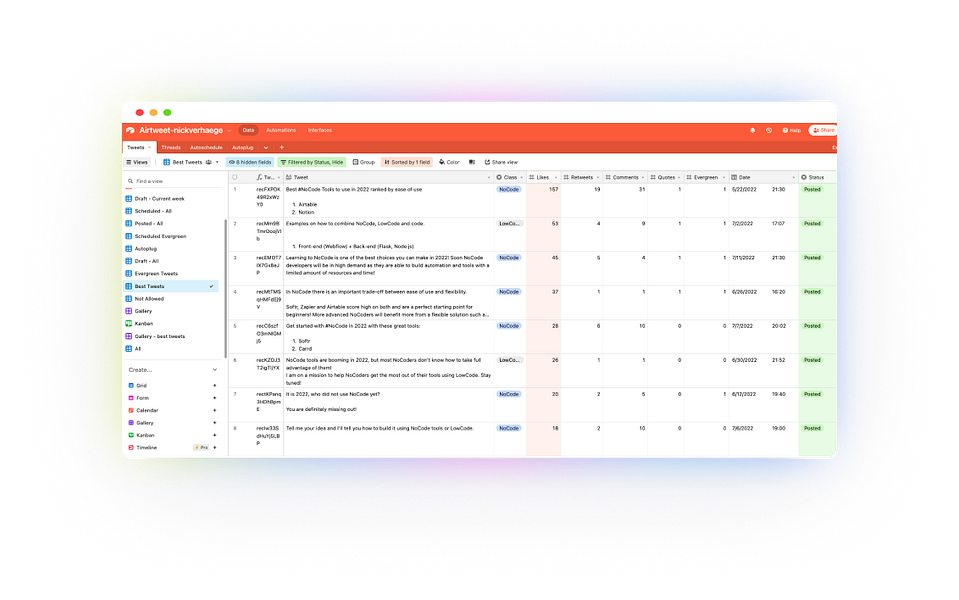The height and width of the screenshot is (600, 959).
Task: Click the plus icon next to Form
Action: tap(215, 398)
